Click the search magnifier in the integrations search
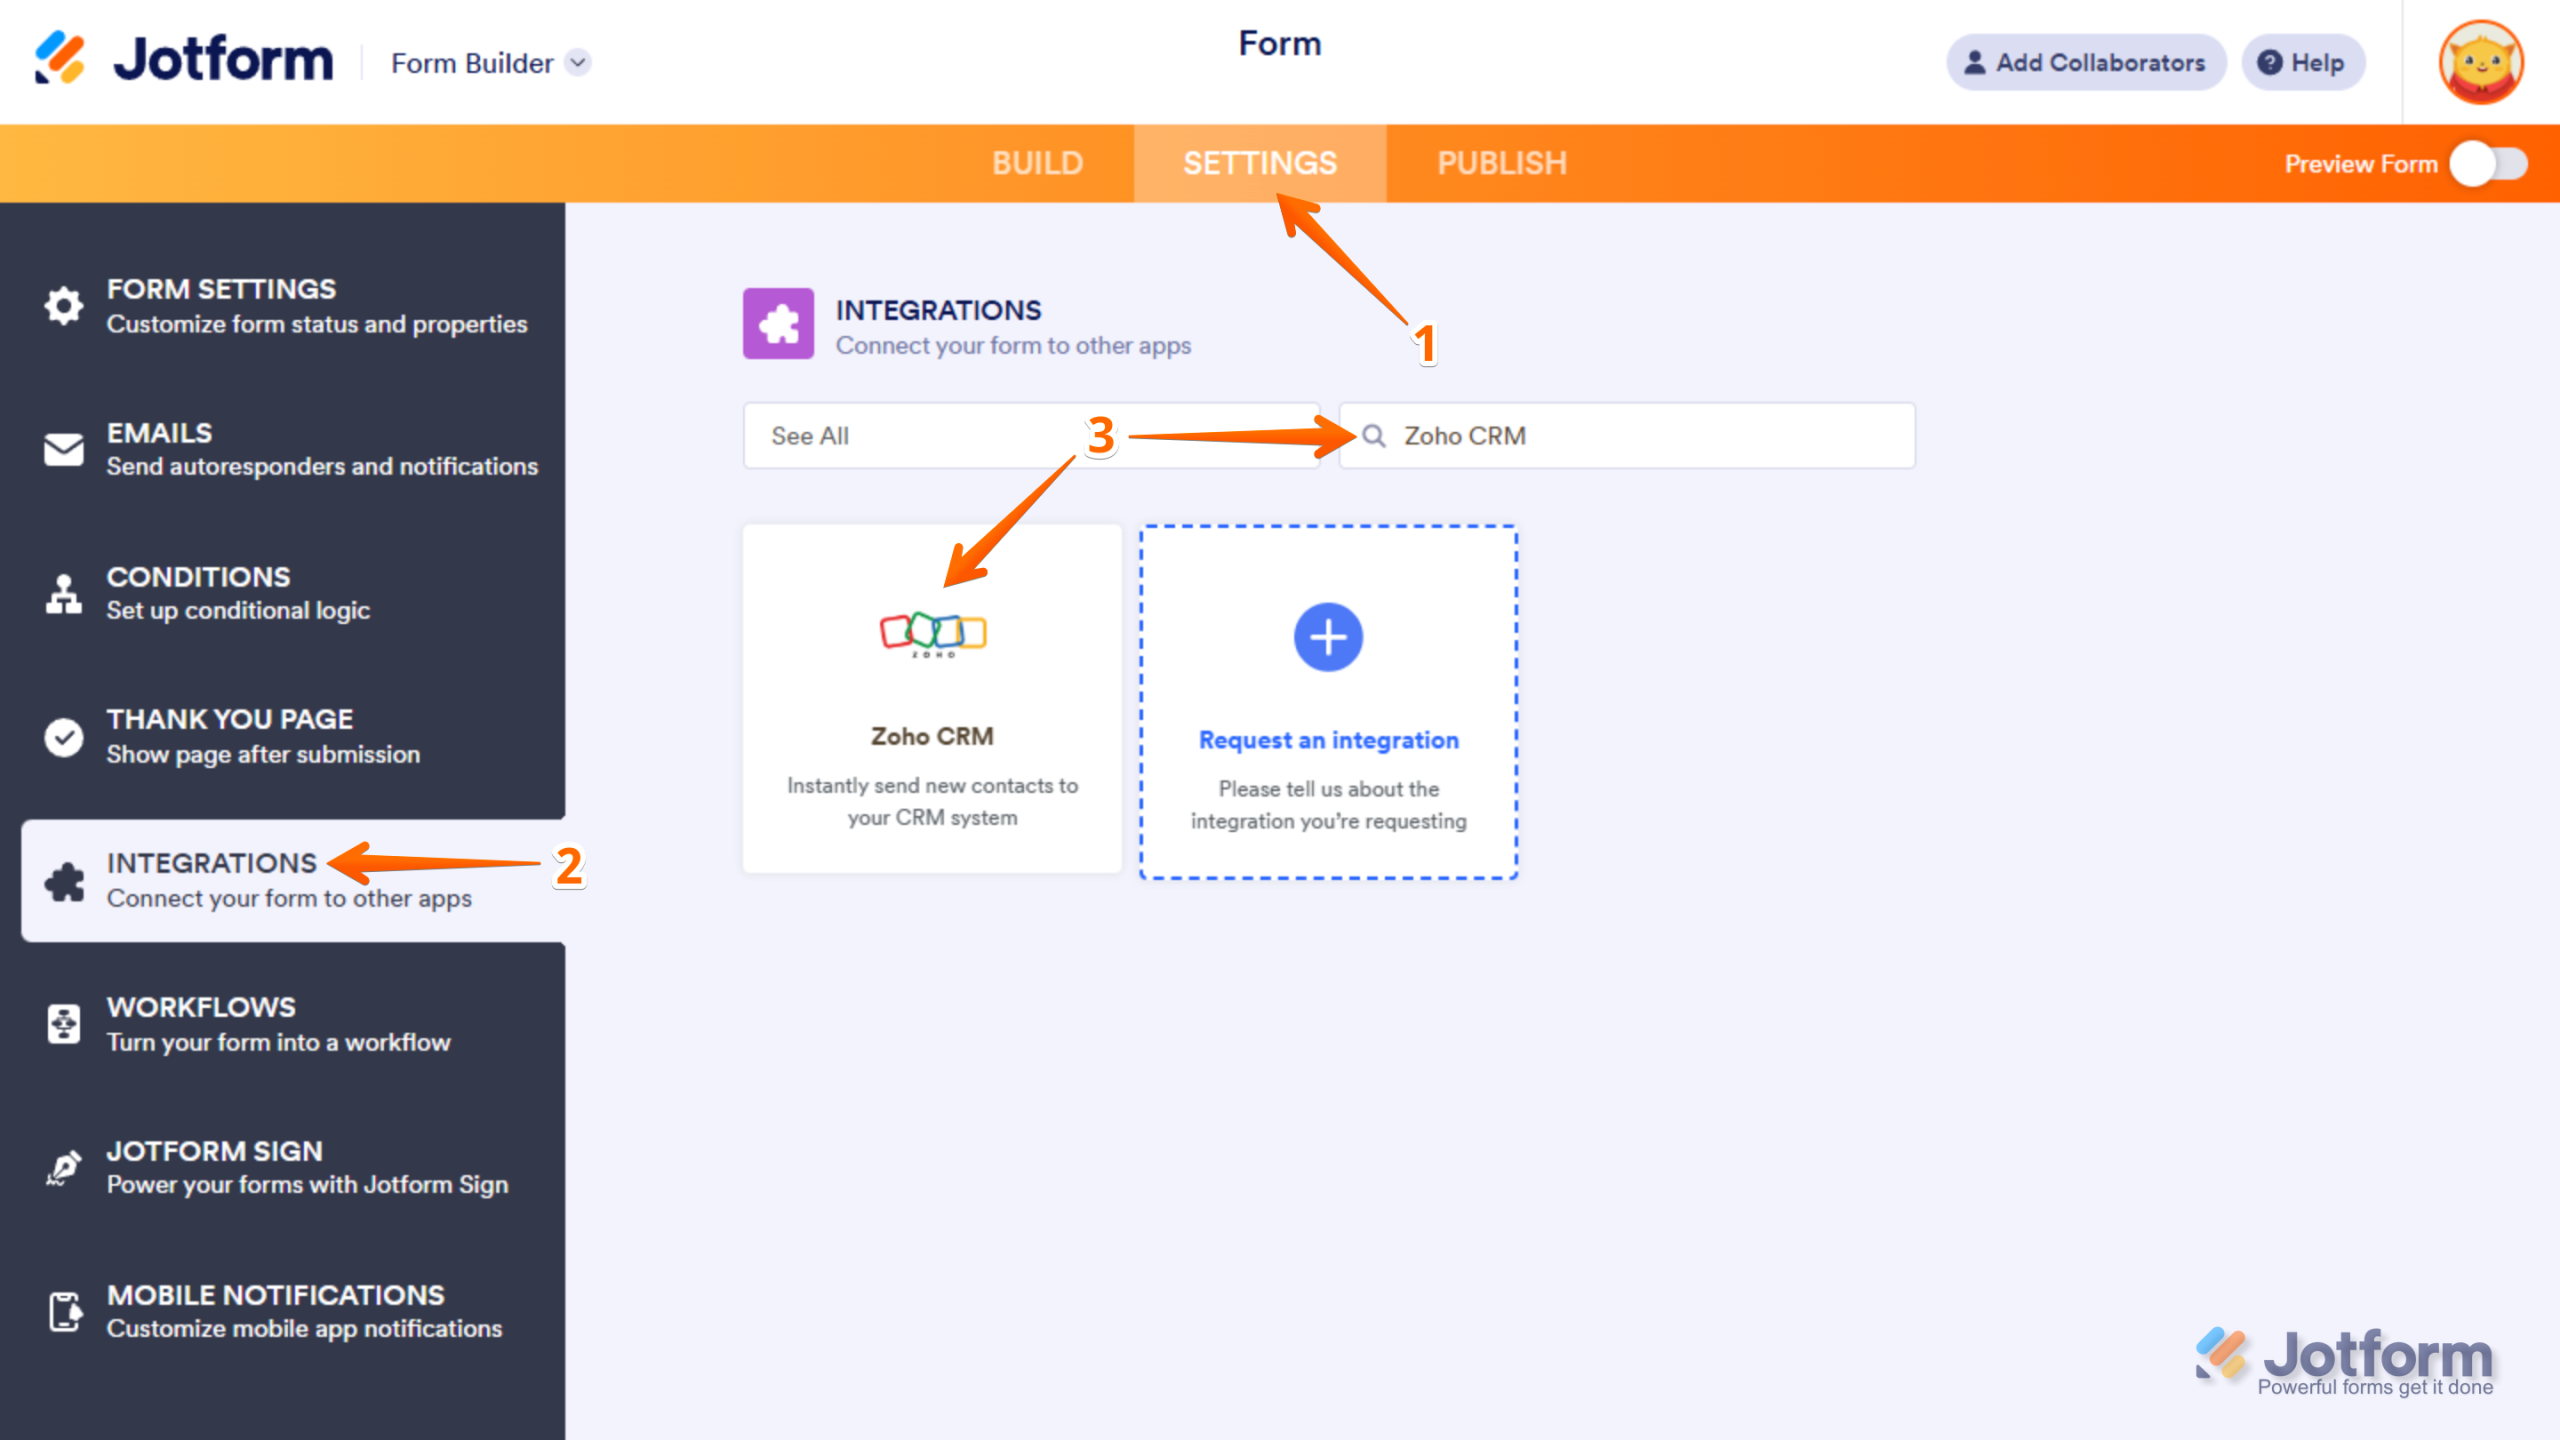Screen dimensions: 2560x1440 [1374, 436]
